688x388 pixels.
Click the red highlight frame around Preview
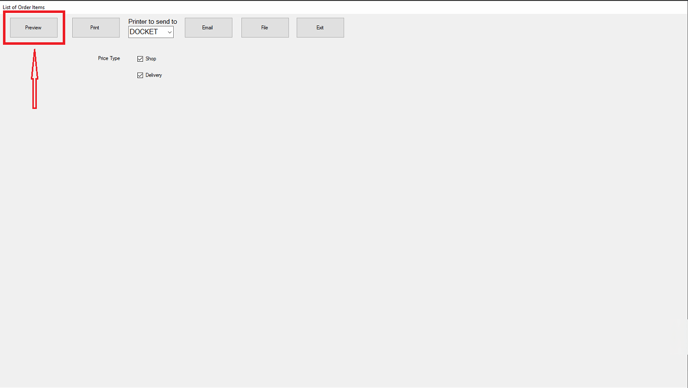[x=34, y=12]
